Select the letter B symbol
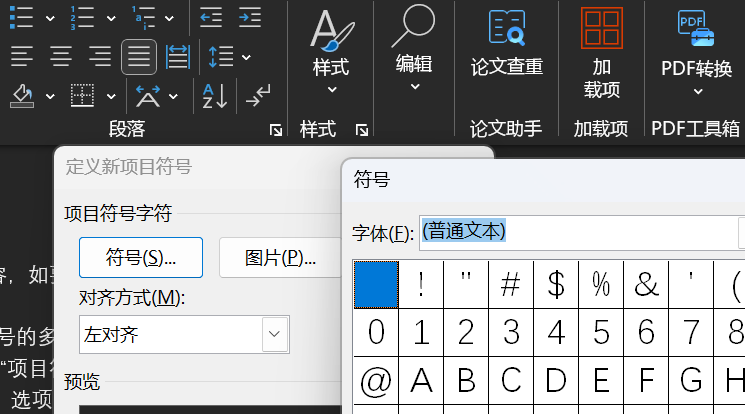Image resolution: width=745 pixels, height=414 pixels. (466, 381)
